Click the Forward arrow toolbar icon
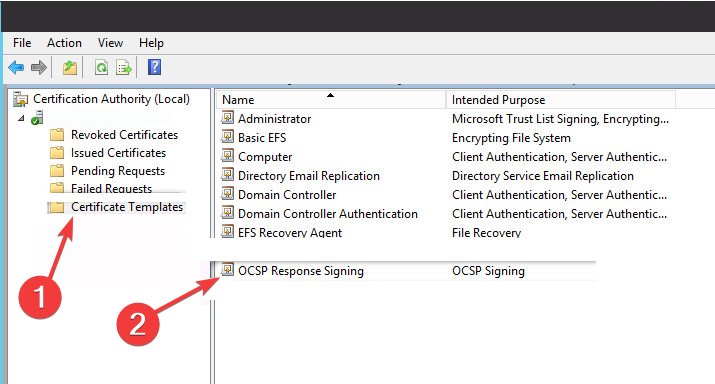715x384 pixels. pyautogui.click(x=39, y=67)
